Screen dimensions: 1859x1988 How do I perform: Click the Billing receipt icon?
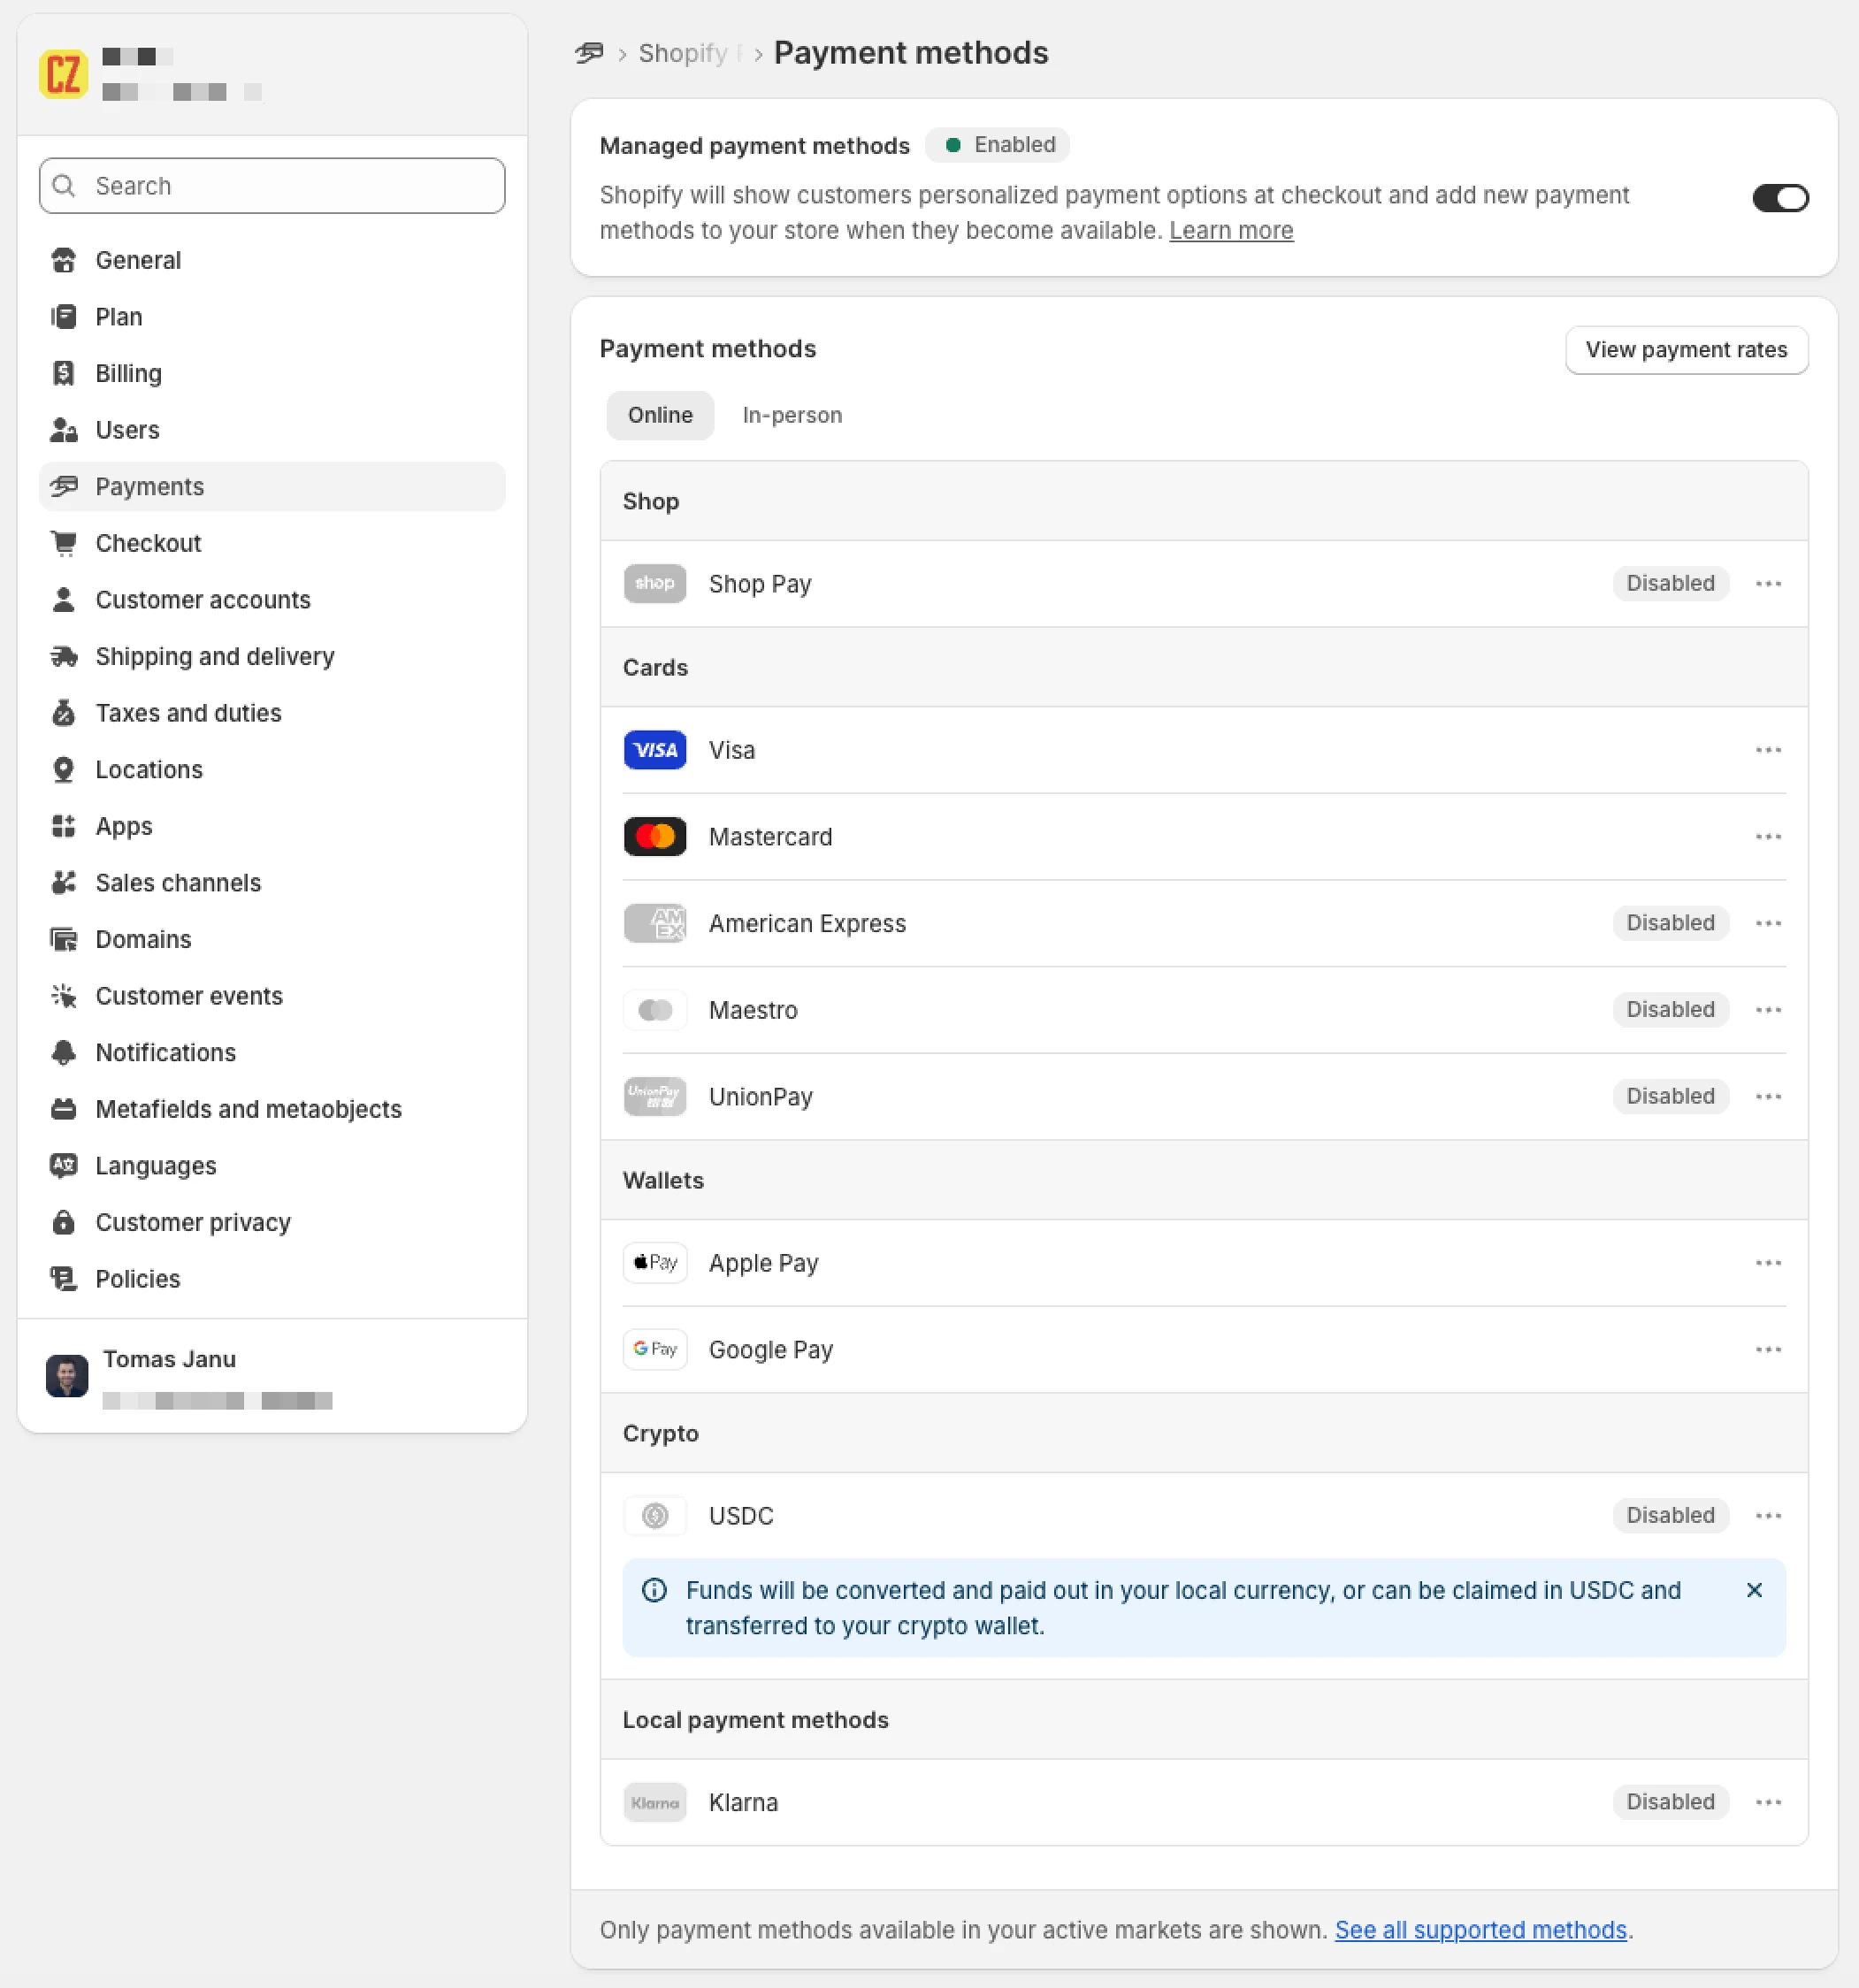pyautogui.click(x=63, y=373)
